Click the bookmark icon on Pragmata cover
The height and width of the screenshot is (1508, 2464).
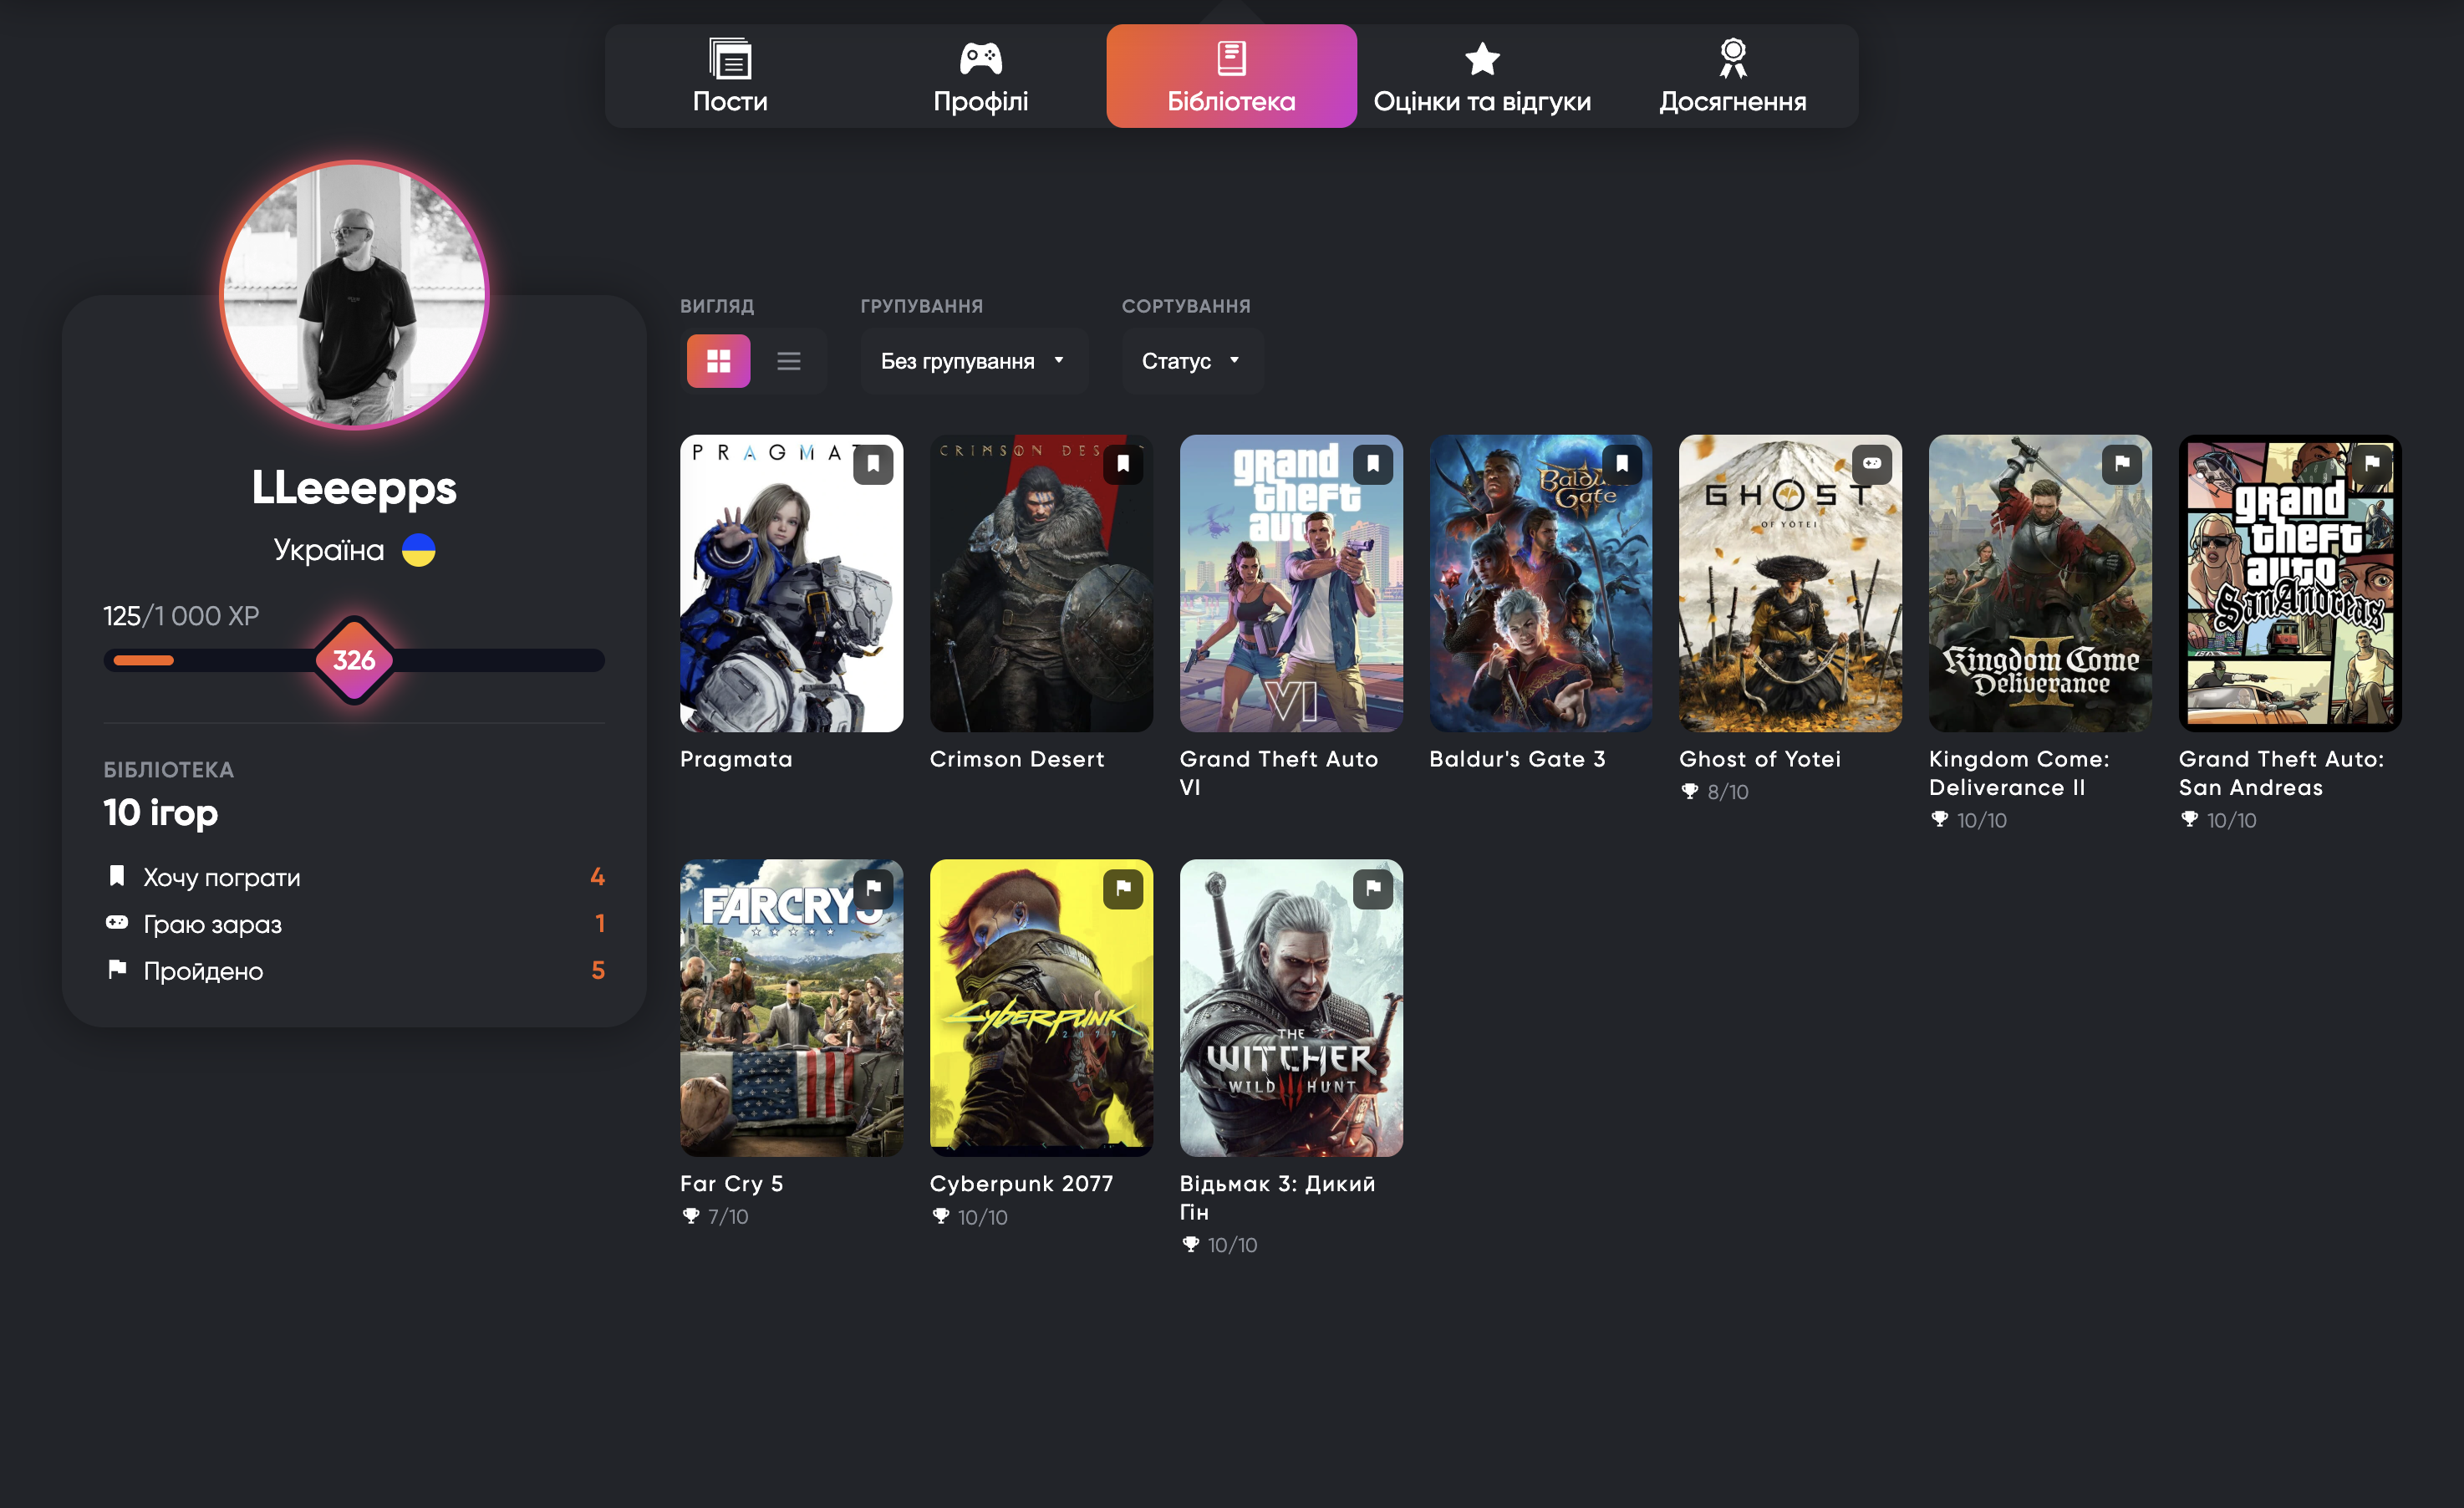coord(873,464)
